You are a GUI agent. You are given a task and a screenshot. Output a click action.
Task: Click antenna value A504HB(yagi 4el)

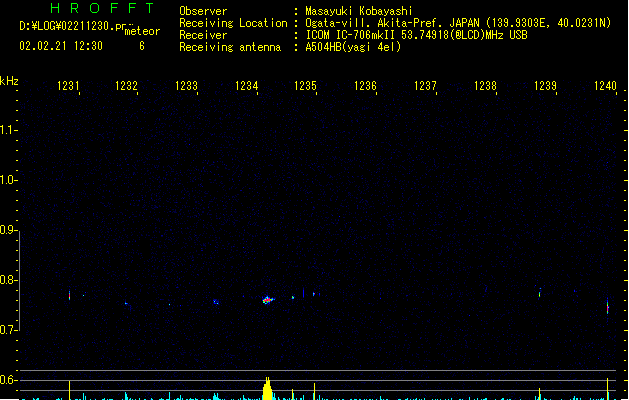coord(353,47)
